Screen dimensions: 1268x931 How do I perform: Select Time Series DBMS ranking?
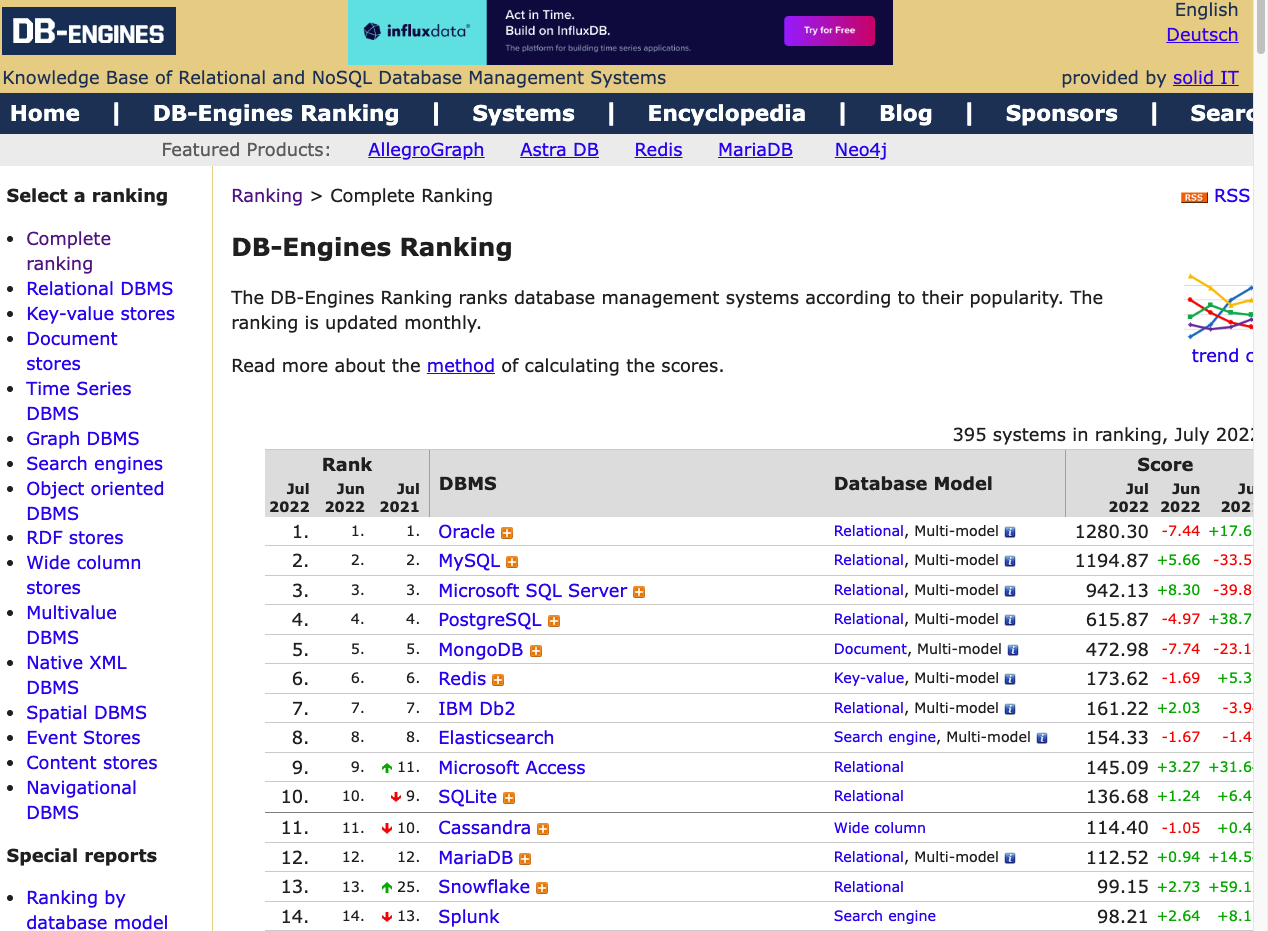(x=79, y=401)
